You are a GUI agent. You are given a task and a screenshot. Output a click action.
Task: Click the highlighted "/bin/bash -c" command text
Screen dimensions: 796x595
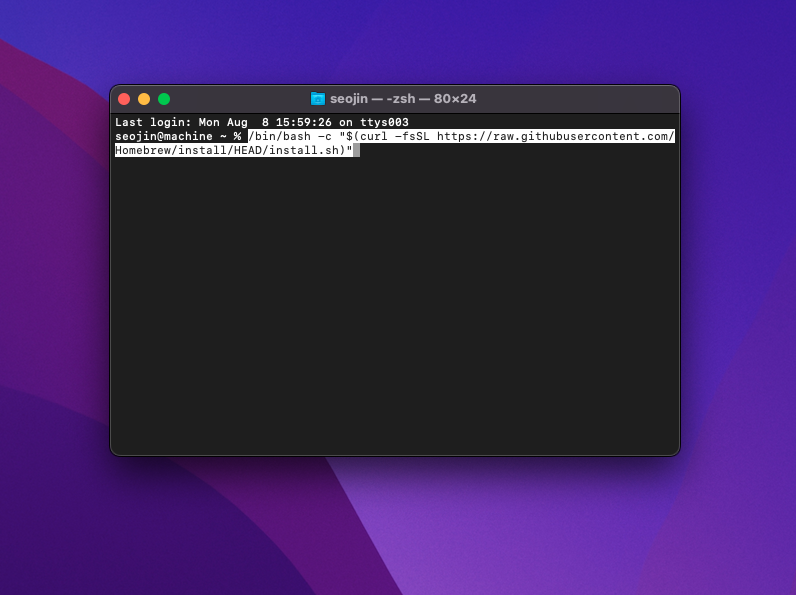[x=289, y=137]
